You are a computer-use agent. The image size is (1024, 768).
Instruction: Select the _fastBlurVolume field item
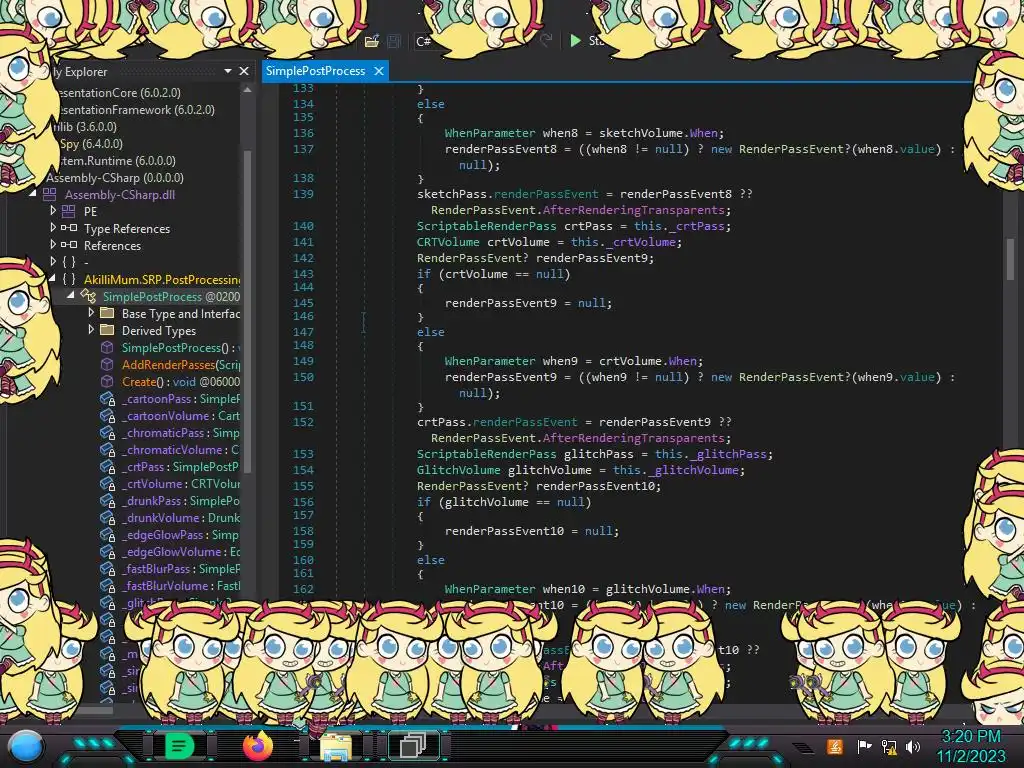[181, 585]
